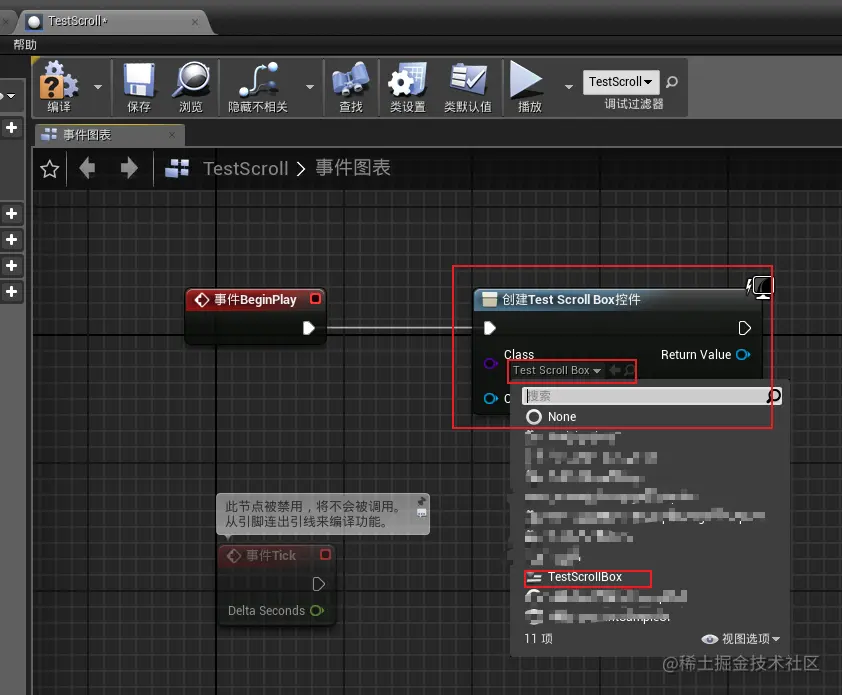Toggle 隐藏不相关 hide unrelated nodes
Viewport: 842px width, 695px height.
click(258, 87)
